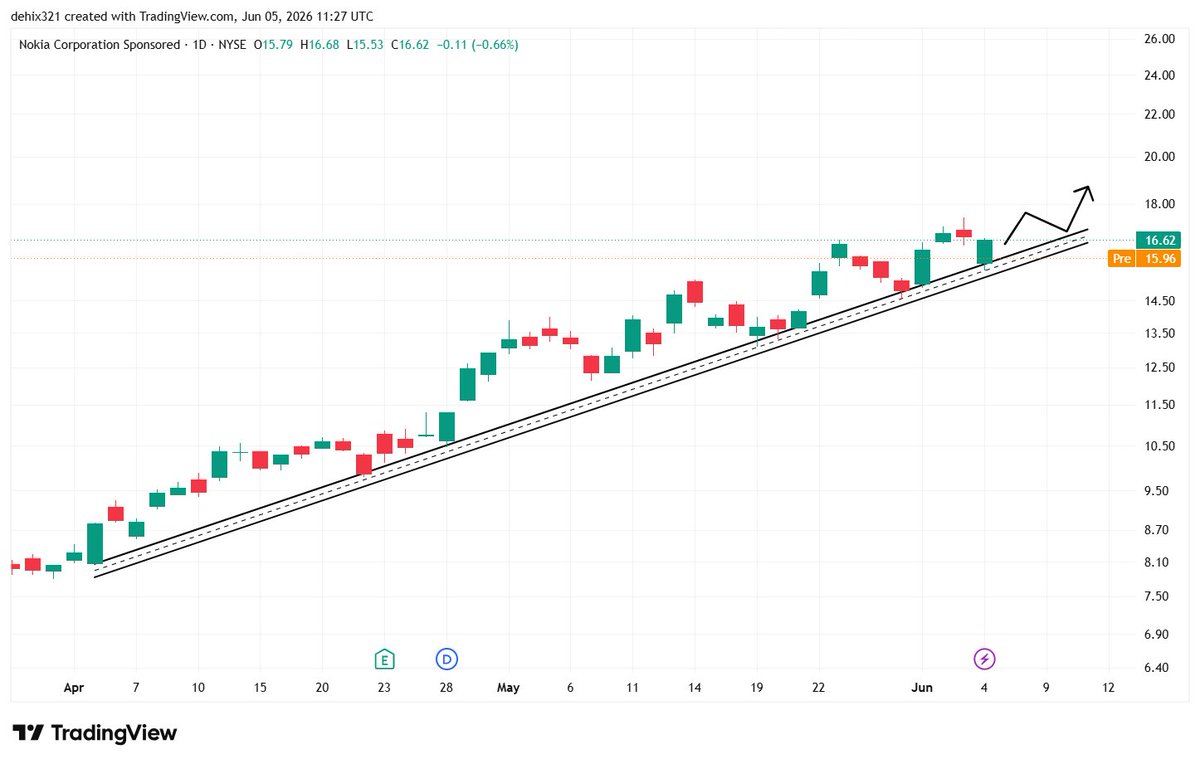The image size is (1200, 764).
Task: Click the 12 date label at axis end
Action: click(1108, 688)
